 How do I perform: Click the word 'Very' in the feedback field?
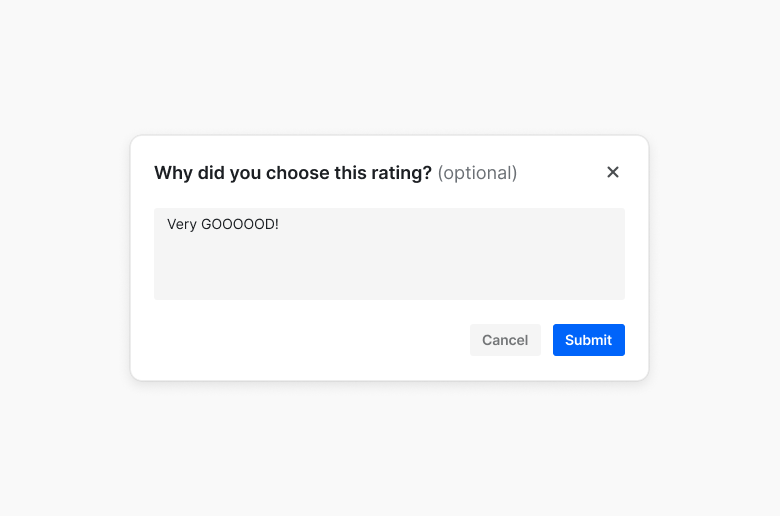(x=182, y=224)
